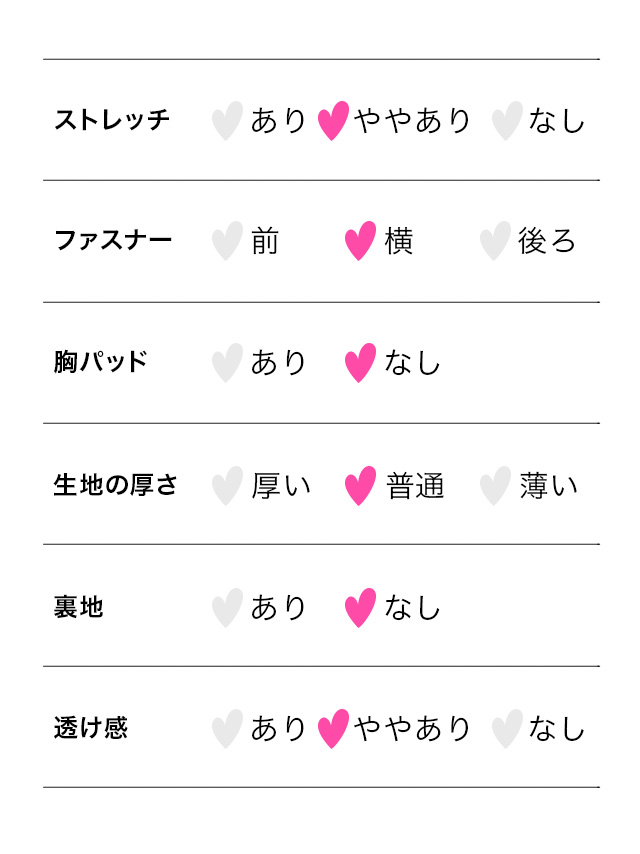Choose the gray heart next to 厚い
The image size is (640, 854).
pos(227,486)
